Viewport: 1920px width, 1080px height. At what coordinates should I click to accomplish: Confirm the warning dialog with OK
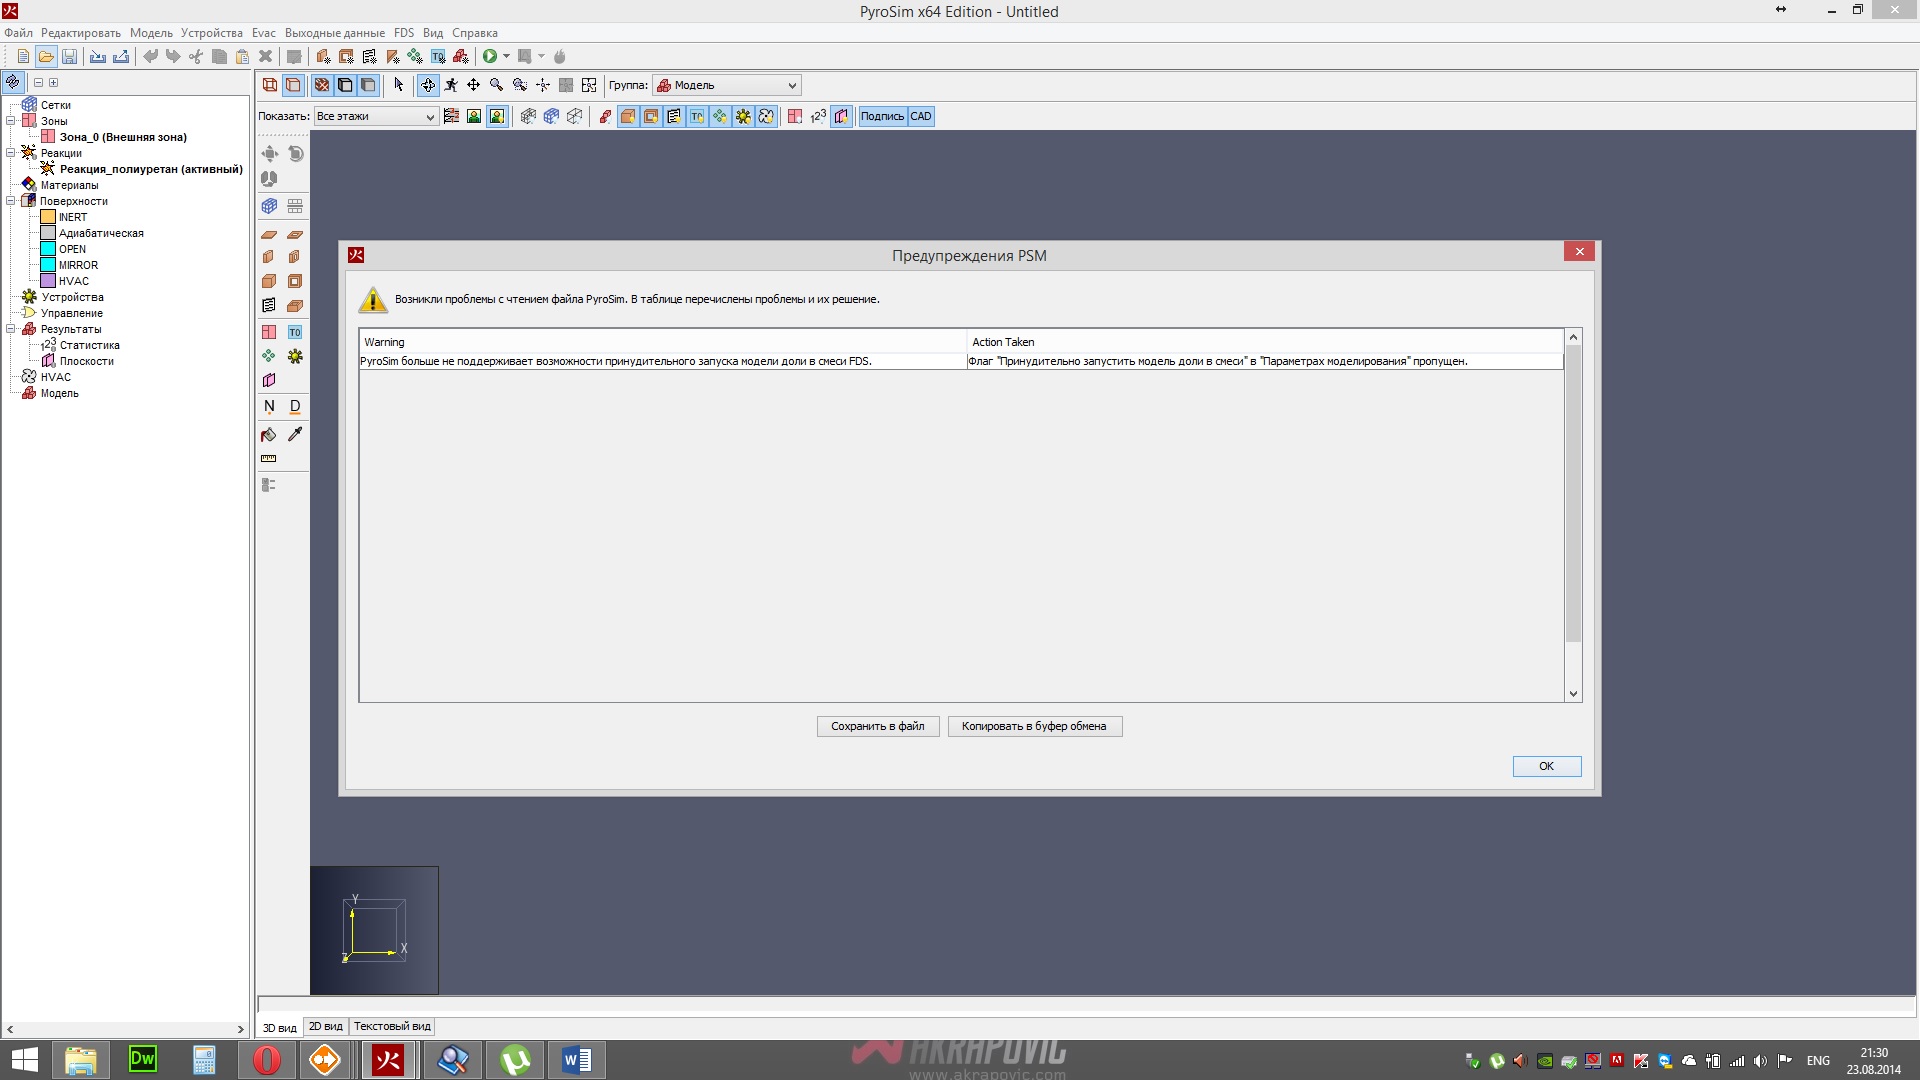pos(1546,766)
